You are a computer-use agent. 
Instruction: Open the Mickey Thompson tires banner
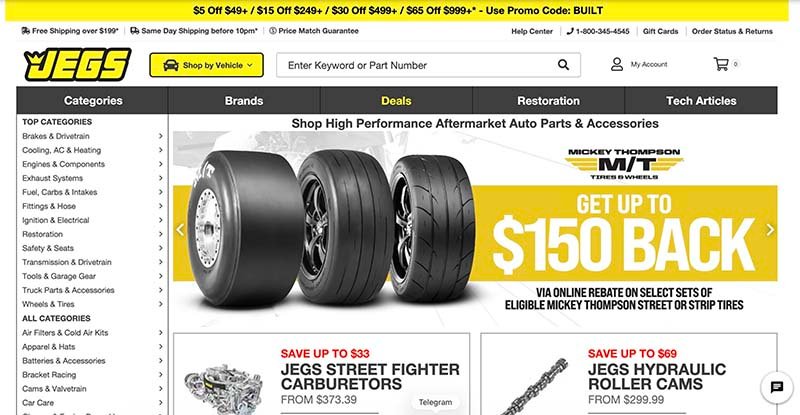475,230
